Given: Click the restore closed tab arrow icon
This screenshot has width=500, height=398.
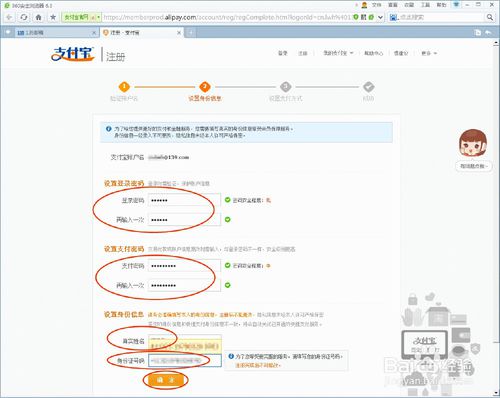Looking at the screenshot, I should (489, 32).
